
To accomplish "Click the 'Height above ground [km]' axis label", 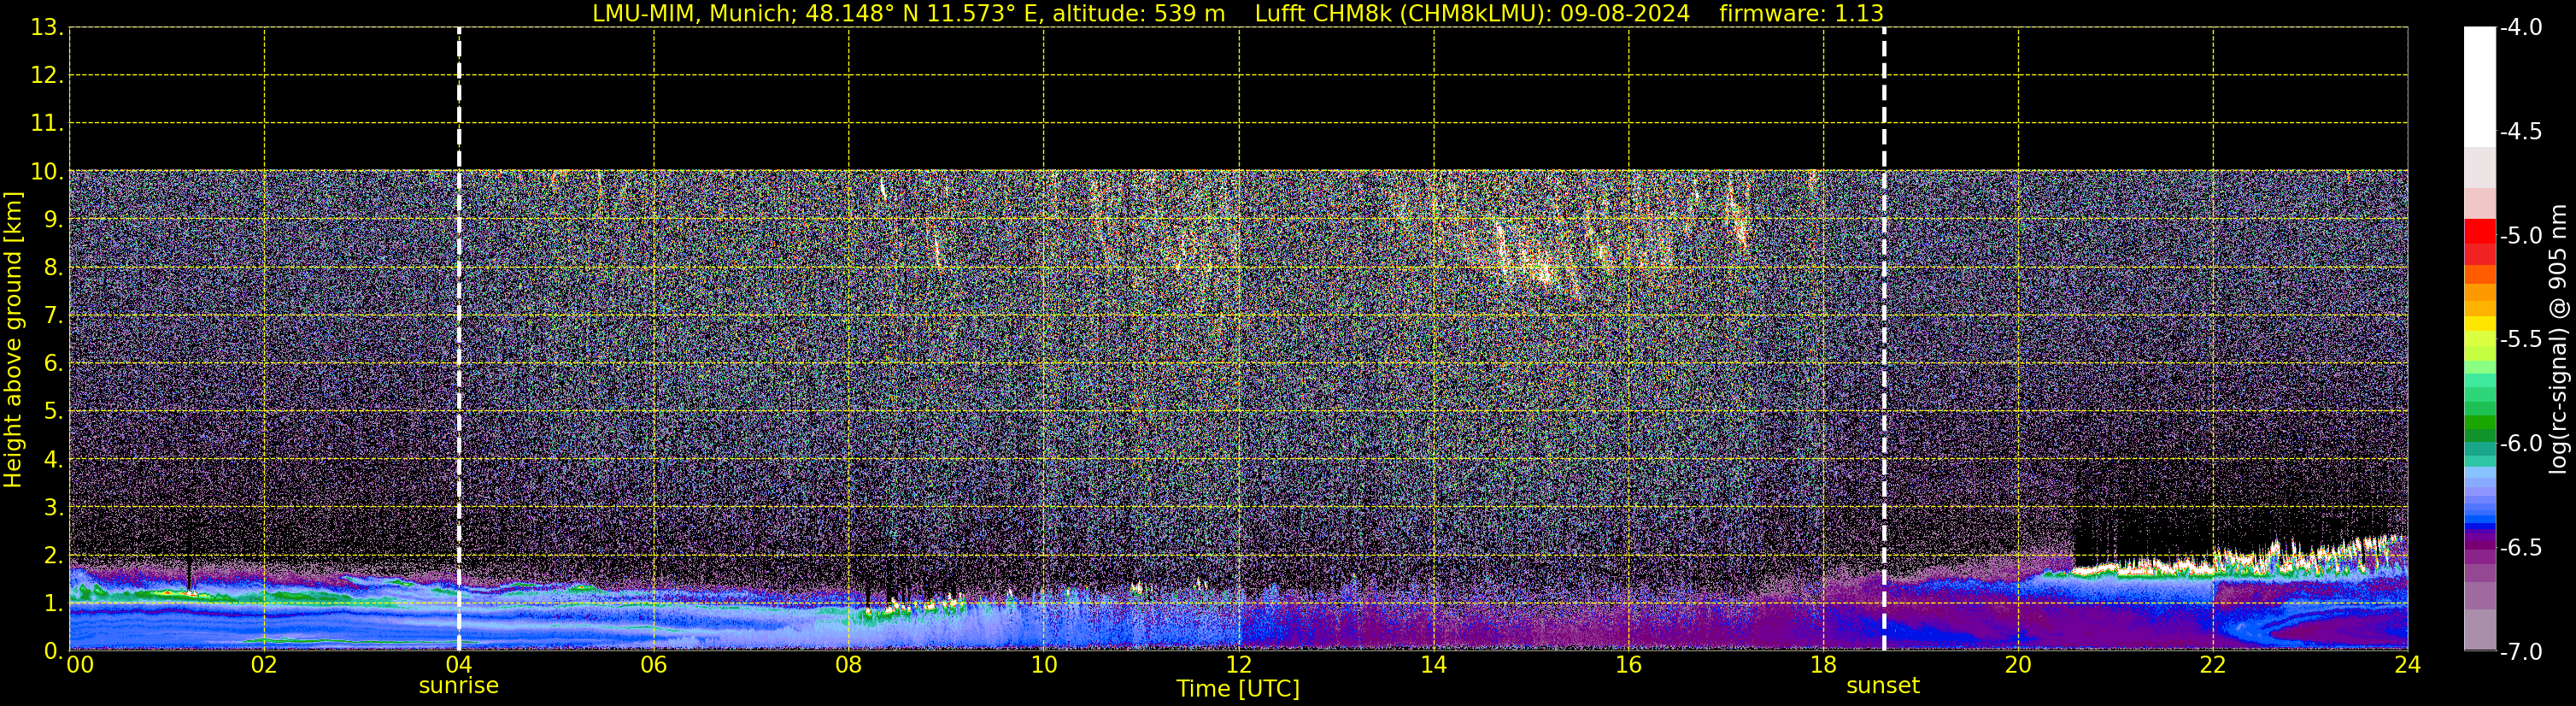I will coord(12,339).
